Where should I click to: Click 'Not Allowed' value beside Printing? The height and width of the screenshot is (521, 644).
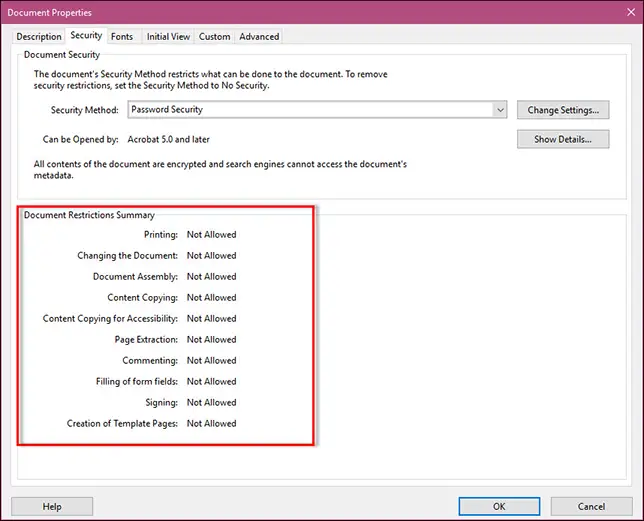[212, 234]
